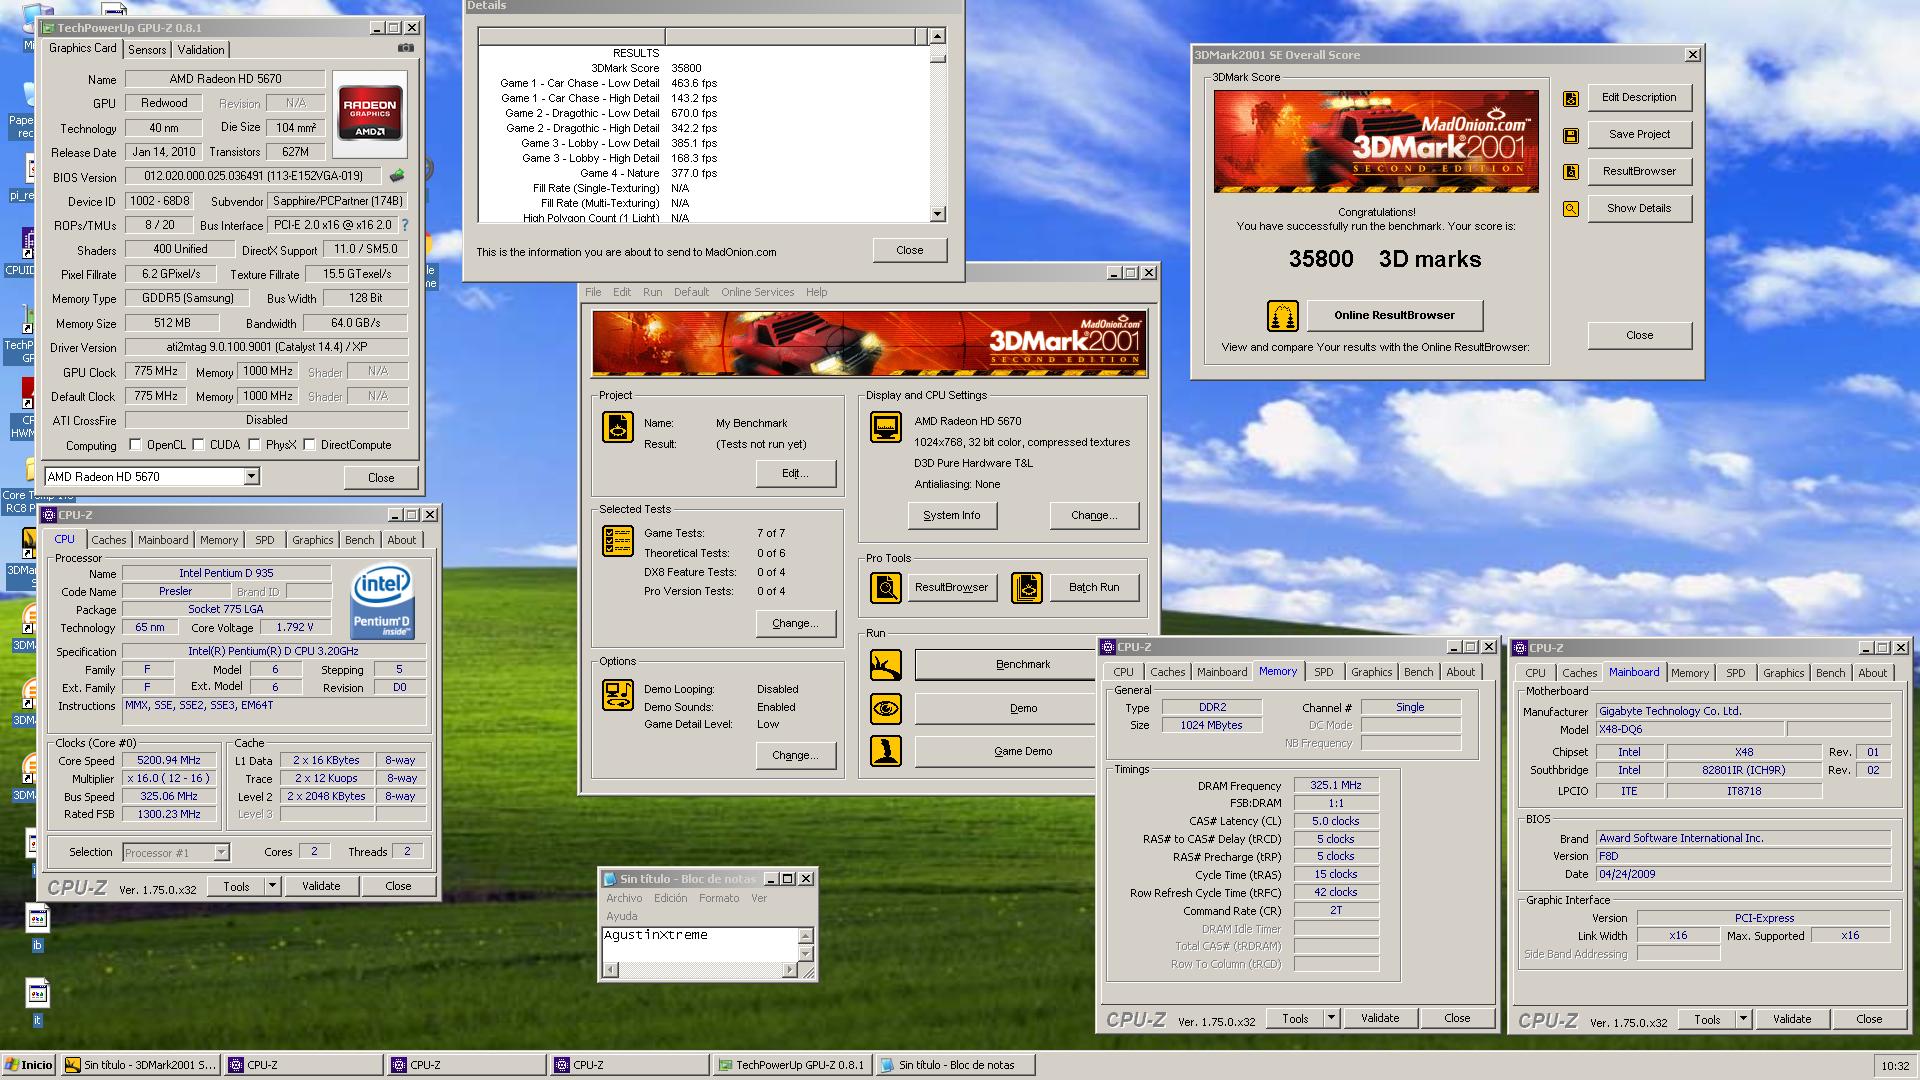The width and height of the screenshot is (1920, 1080).
Task: Click the Radeon Graphics AMD logo
Action: click(x=370, y=114)
